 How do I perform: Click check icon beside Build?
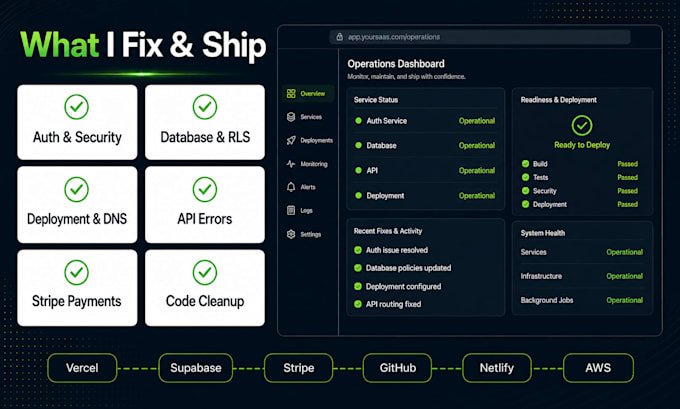click(526, 164)
